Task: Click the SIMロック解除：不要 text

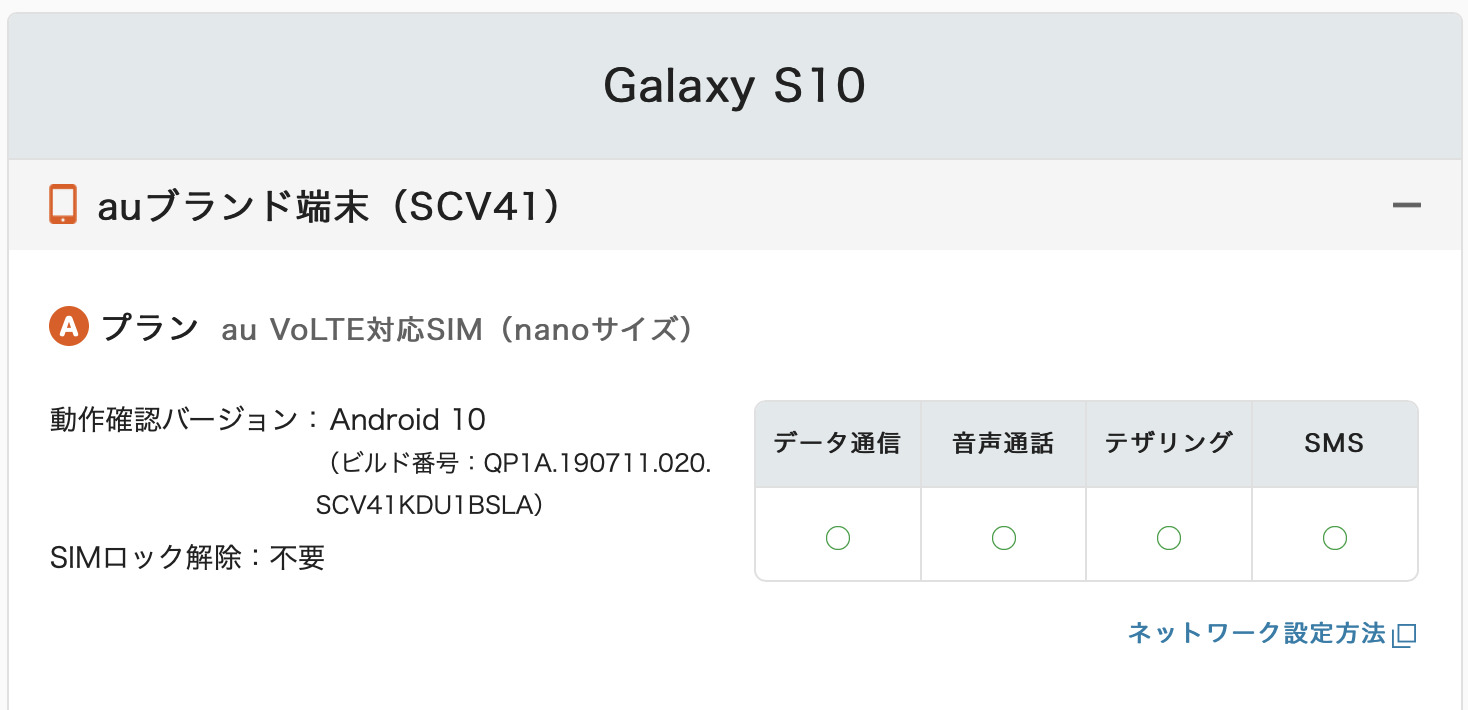Action: point(187,557)
